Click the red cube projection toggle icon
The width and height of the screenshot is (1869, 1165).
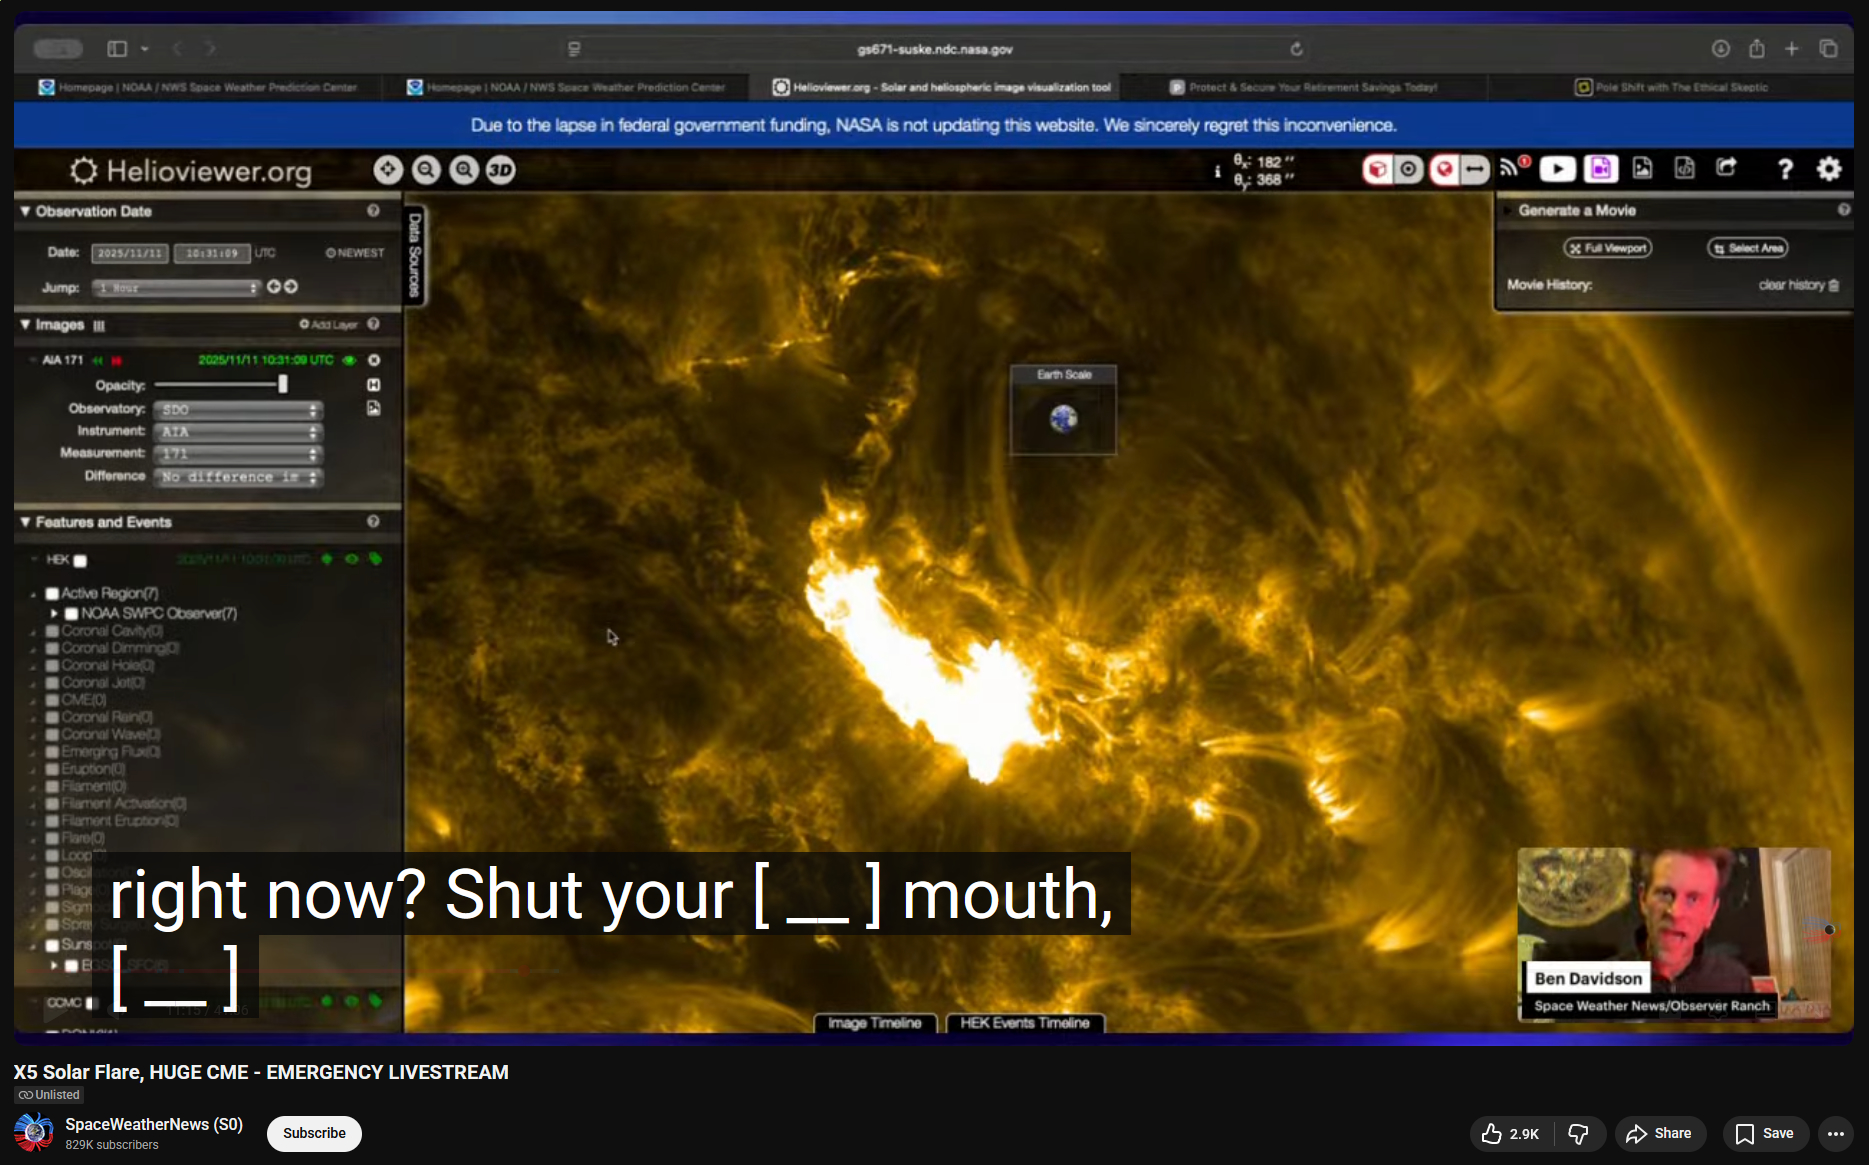(1377, 170)
